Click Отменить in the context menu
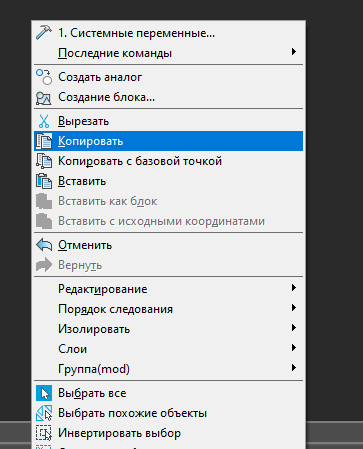Screen dimensions: 363x449 (168, 245)
